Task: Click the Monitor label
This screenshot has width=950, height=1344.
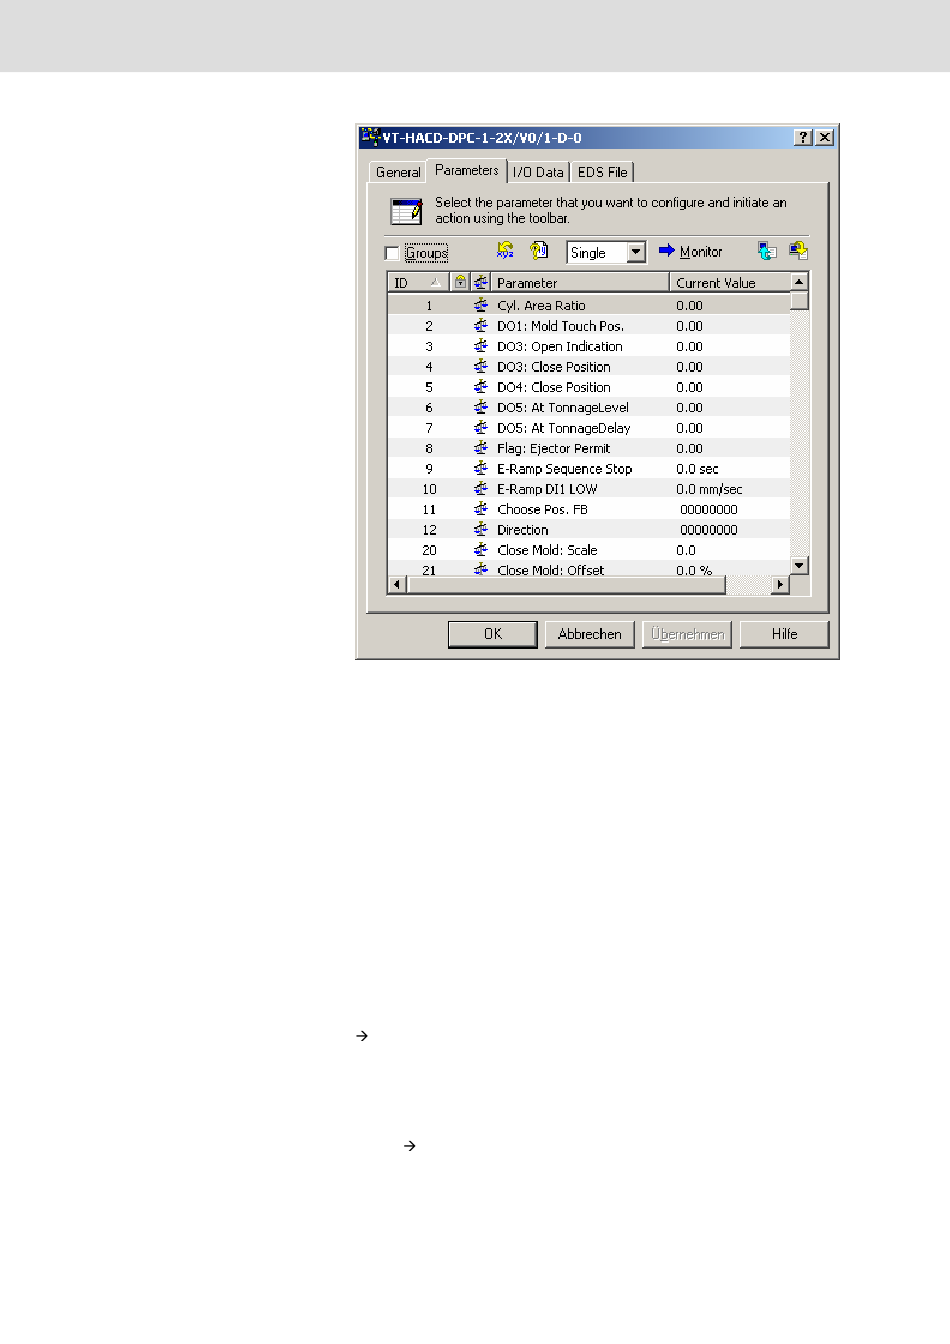Action: click(x=701, y=252)
